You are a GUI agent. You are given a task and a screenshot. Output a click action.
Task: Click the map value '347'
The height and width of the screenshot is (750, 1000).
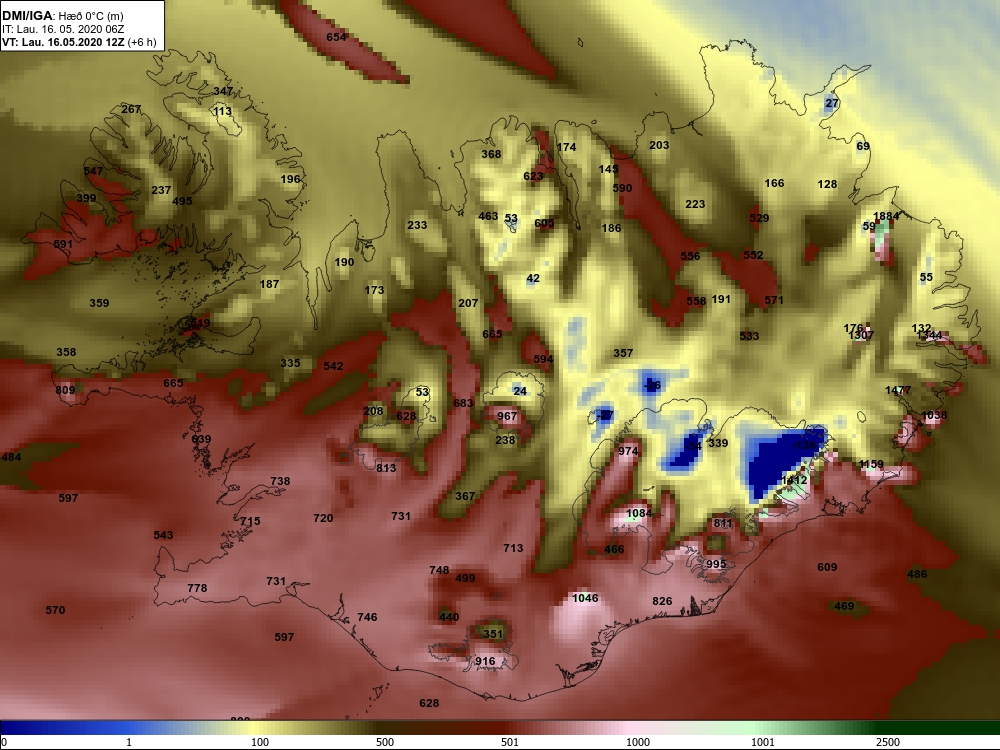[x=223, y=91]
